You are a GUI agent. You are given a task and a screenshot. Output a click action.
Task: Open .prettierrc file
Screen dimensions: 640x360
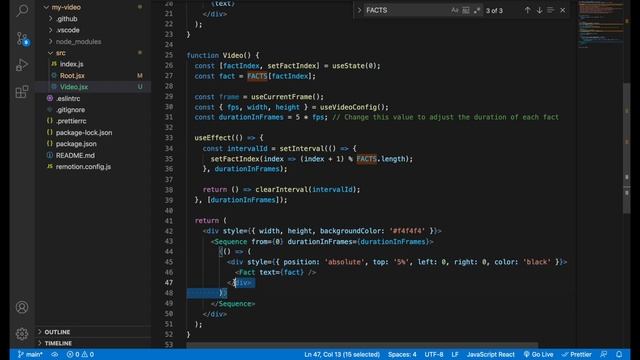coord(71,121)
